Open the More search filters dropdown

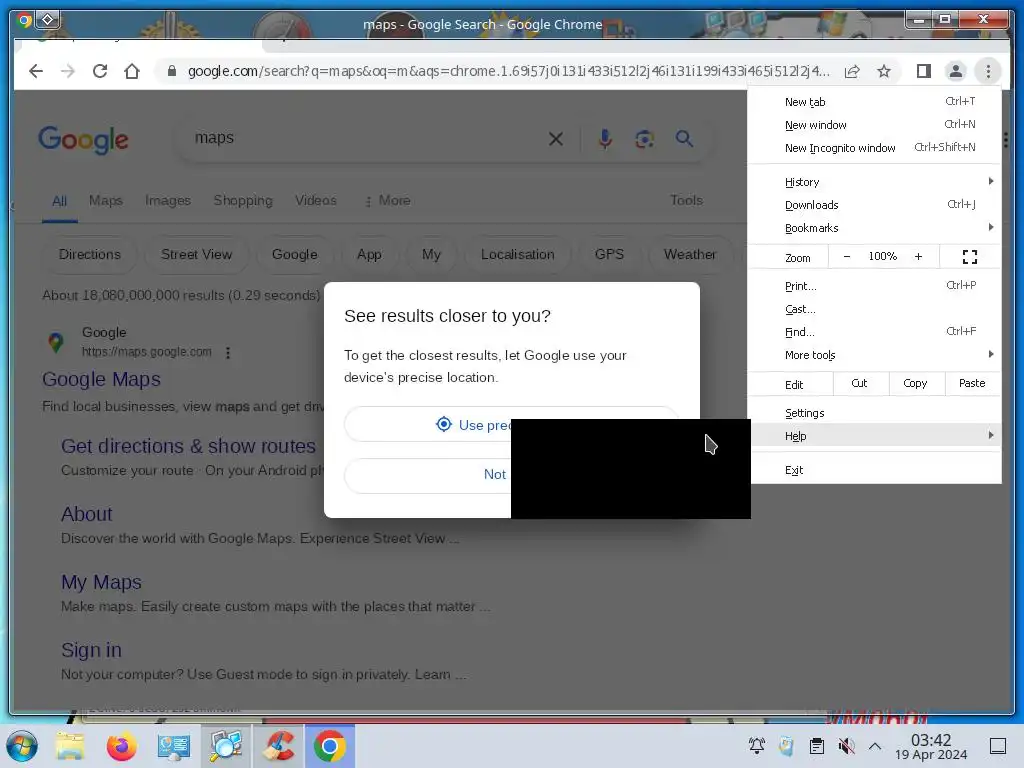tap(388, 200)
